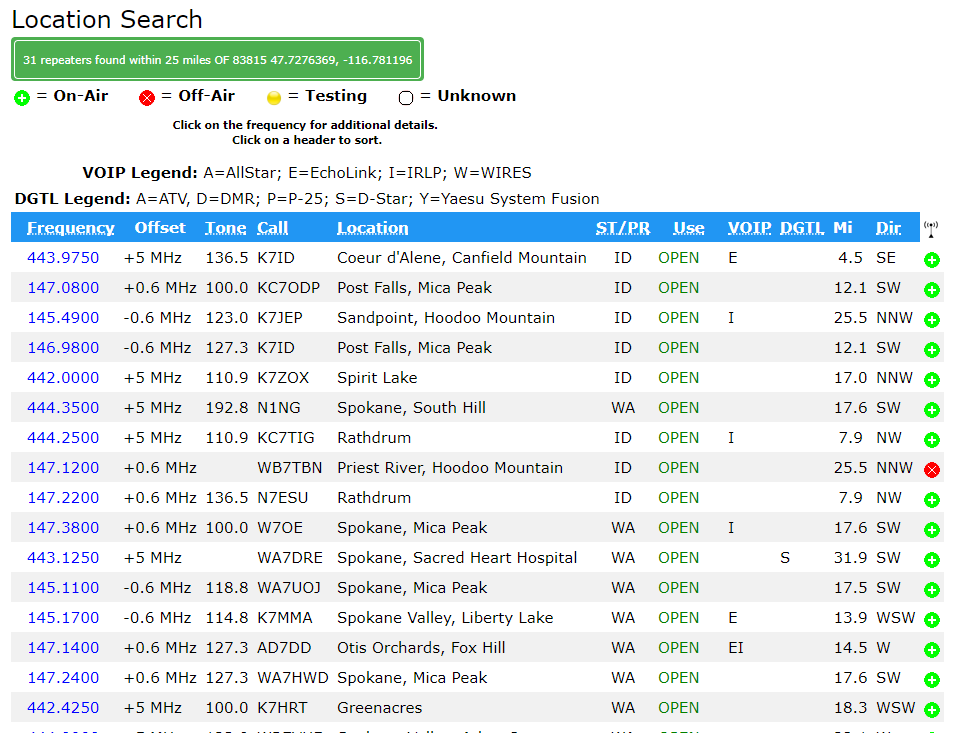Screen dimensions: 955x733
Task: Click the red Off-Air legend icon
Action: 147,97
